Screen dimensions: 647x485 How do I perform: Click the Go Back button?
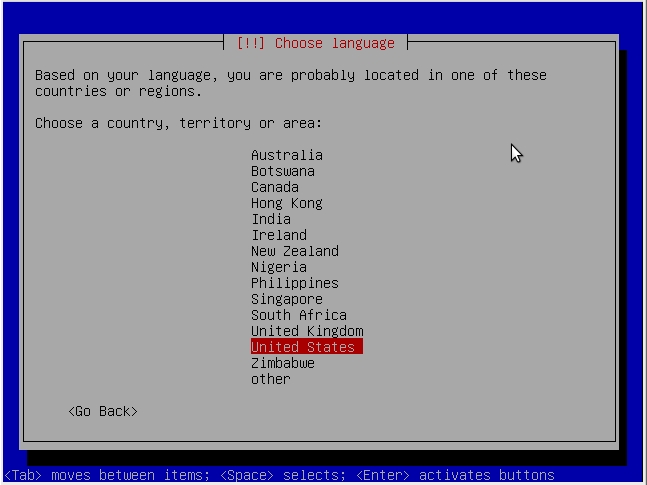click(103, 412)
